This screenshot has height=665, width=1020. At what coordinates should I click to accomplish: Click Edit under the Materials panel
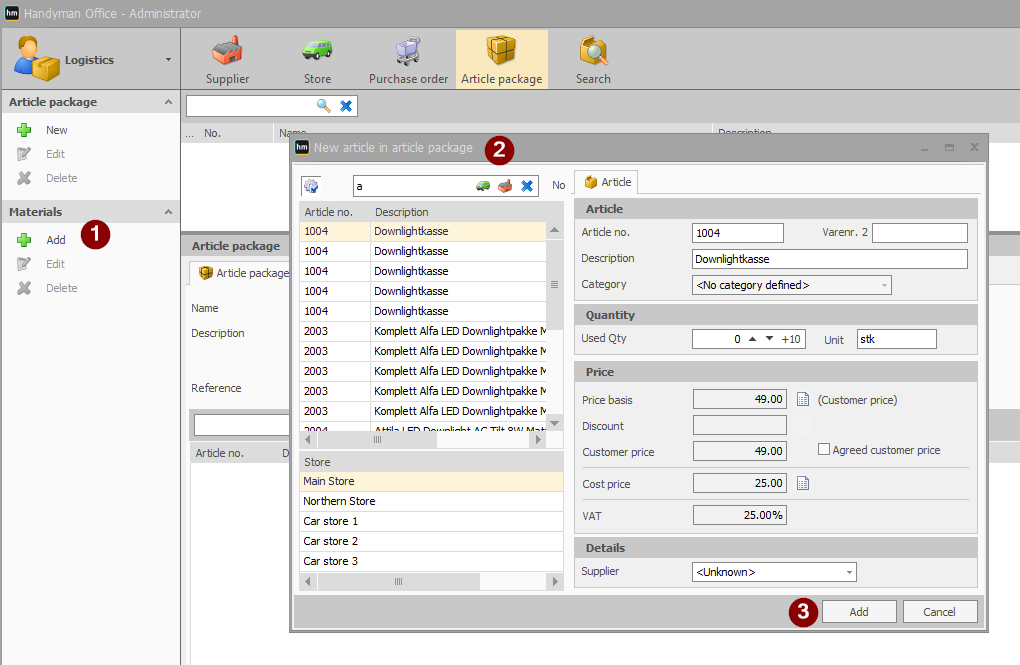55,264
